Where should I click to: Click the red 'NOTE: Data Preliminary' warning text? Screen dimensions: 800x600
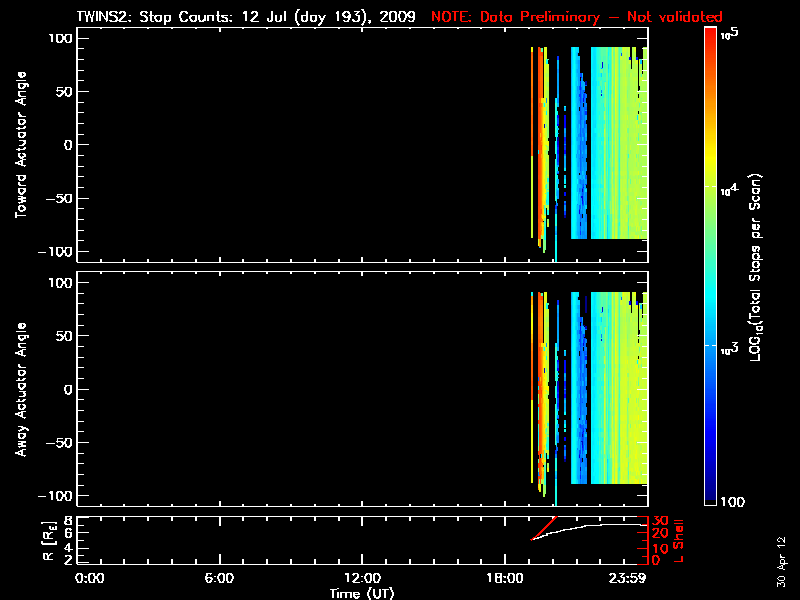click(576, 17)
